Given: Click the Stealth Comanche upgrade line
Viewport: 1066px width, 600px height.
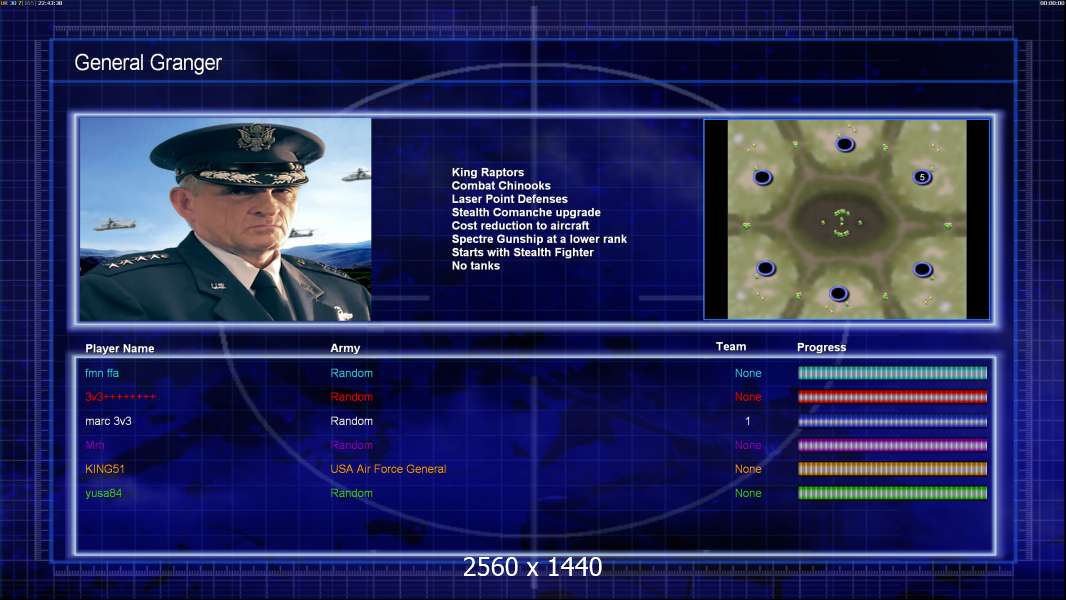Looking at the screenshot, I should coord(526,212).
